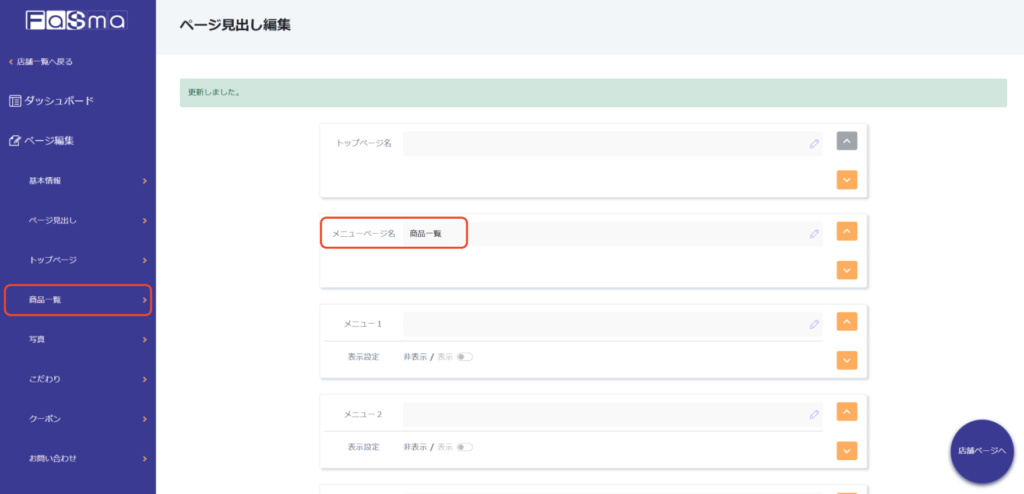Click pencil icon in メニュー2 field
Viewport: 1024px width, 494px height.
(814, 414)
